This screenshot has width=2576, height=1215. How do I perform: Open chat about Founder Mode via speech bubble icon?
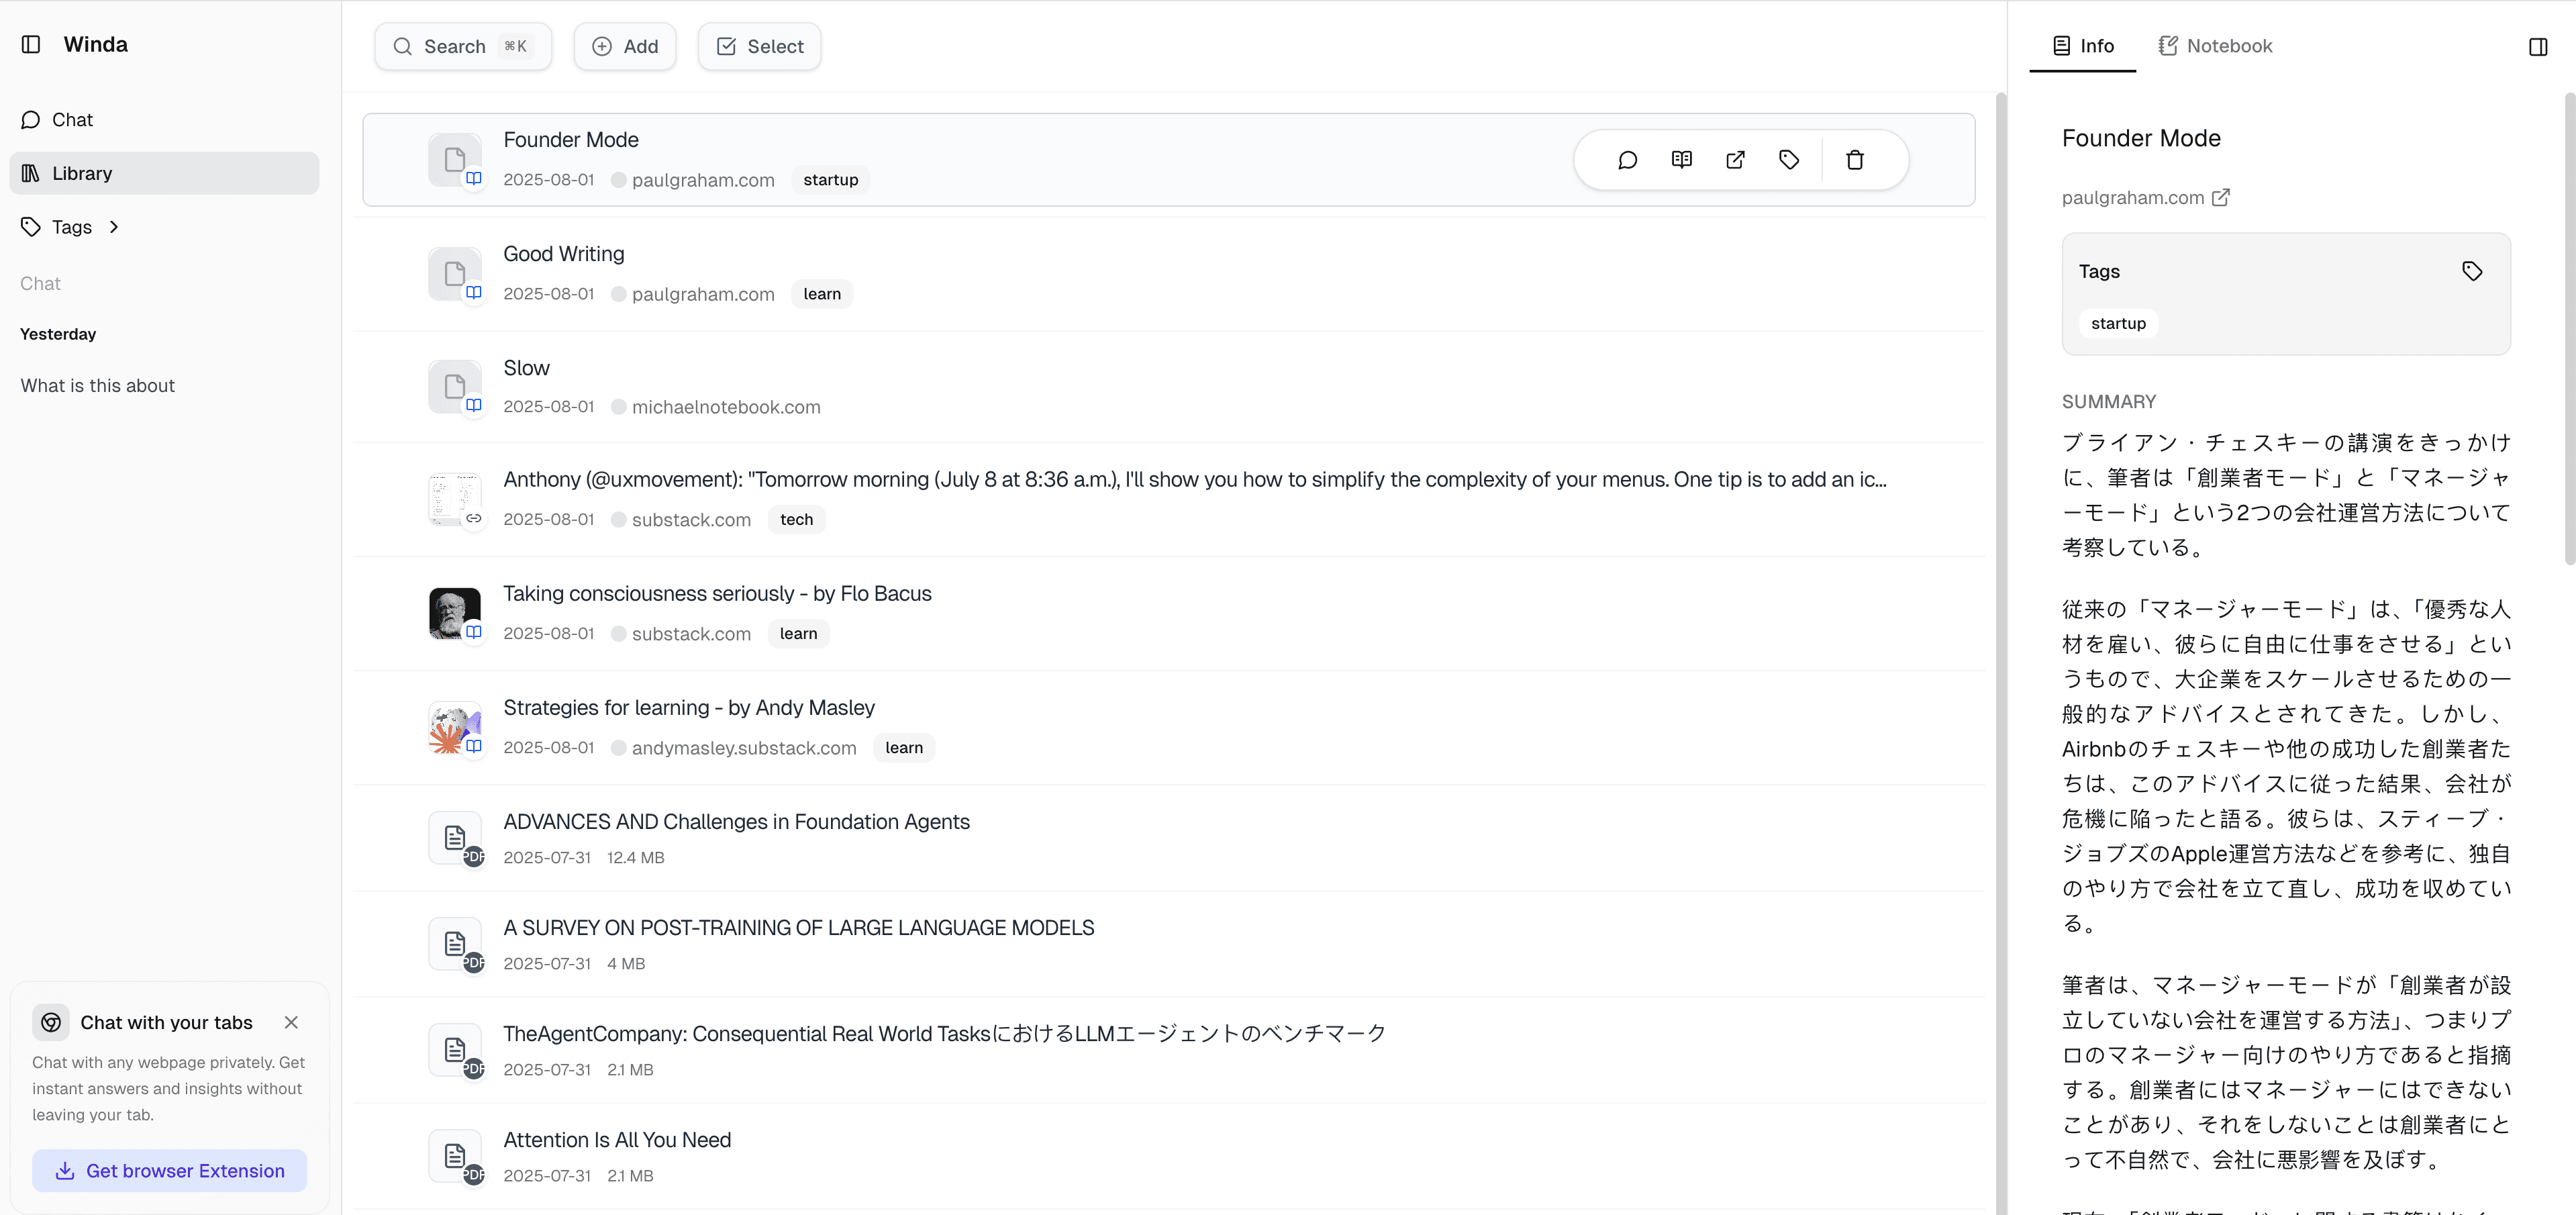1627,159
